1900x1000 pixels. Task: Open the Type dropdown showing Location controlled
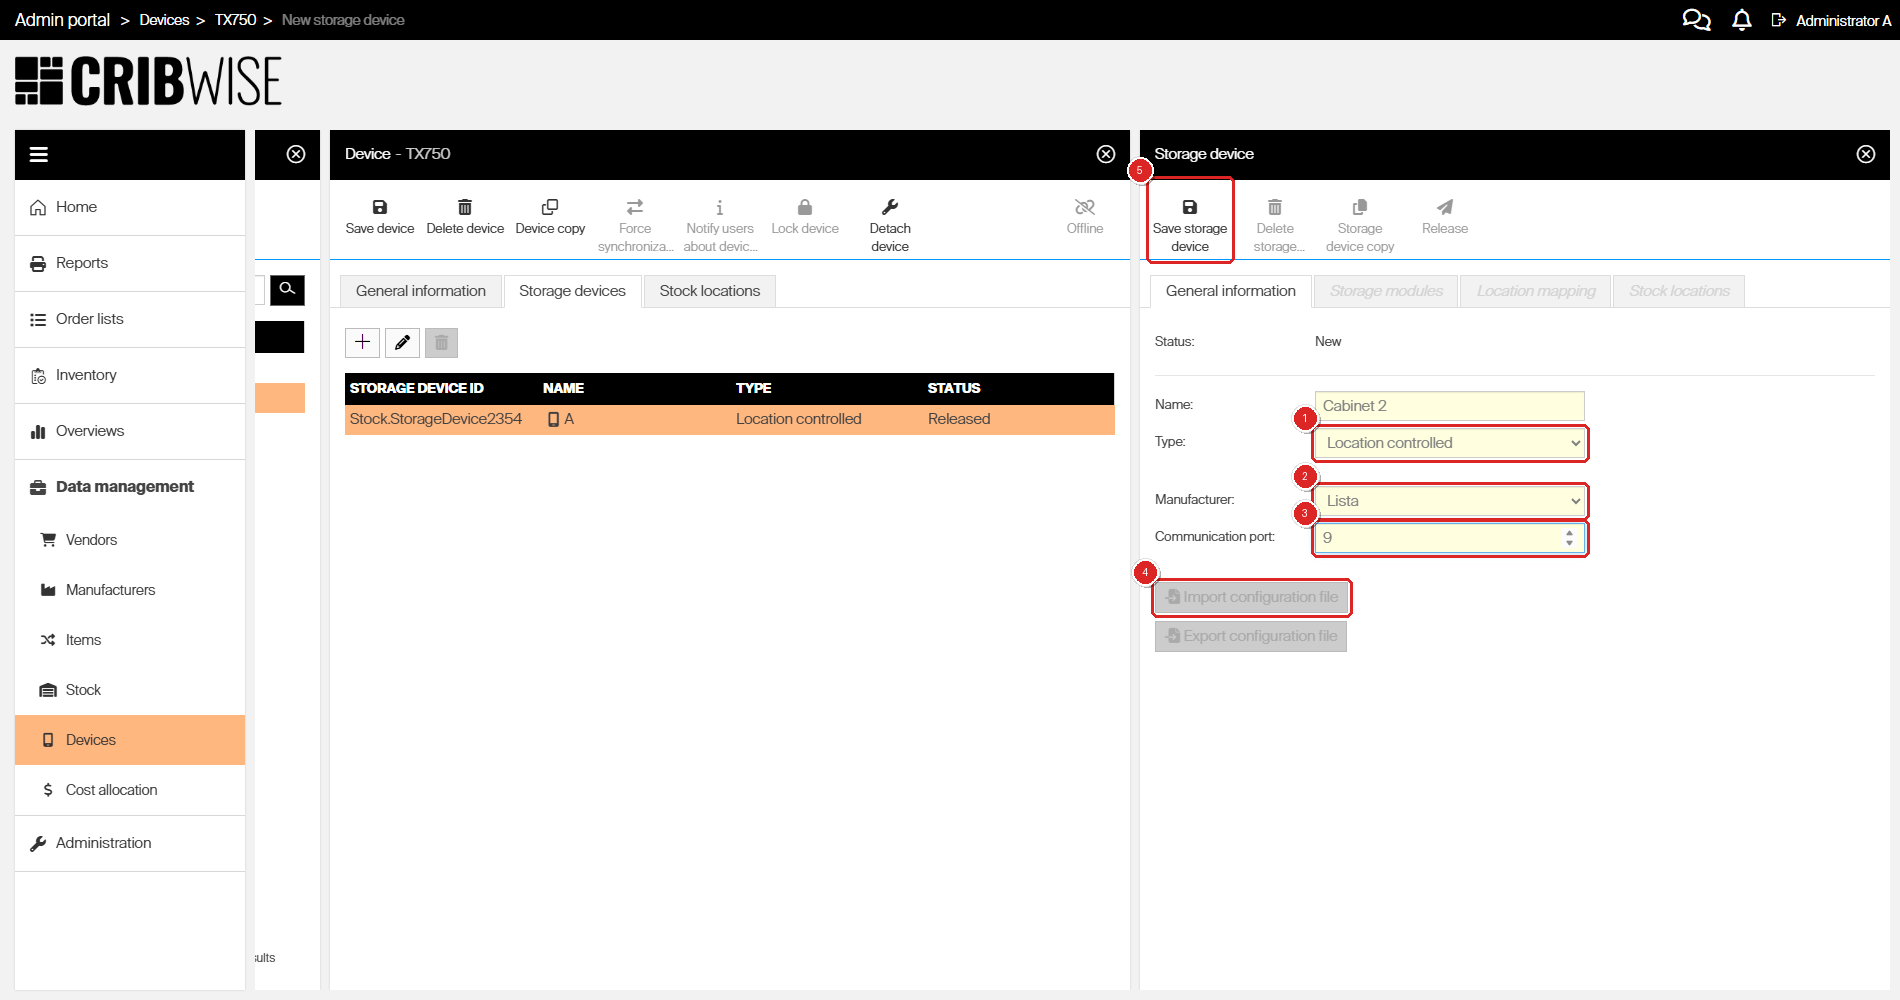(1450, 443)
